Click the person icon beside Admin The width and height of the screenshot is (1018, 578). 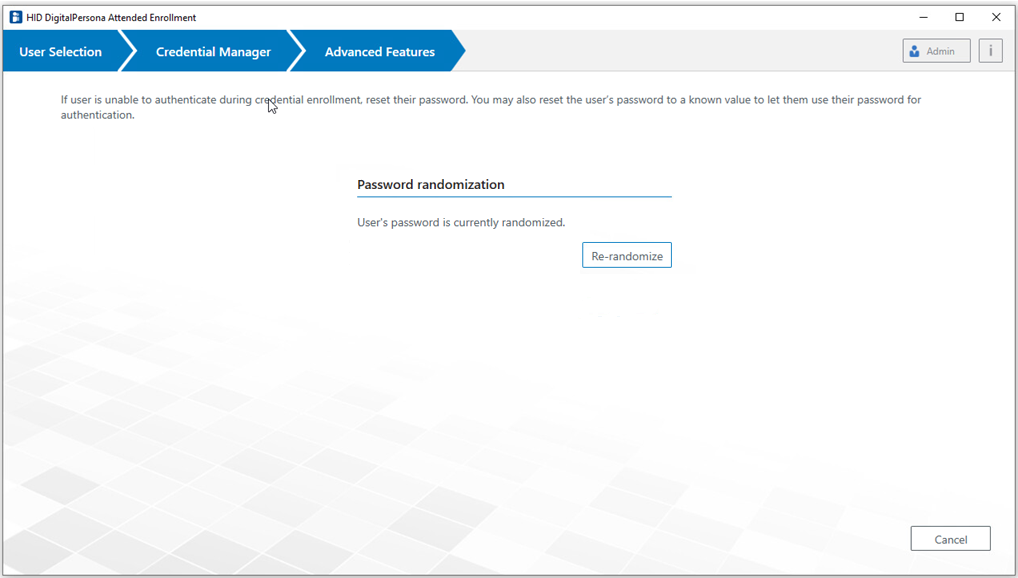914,51
